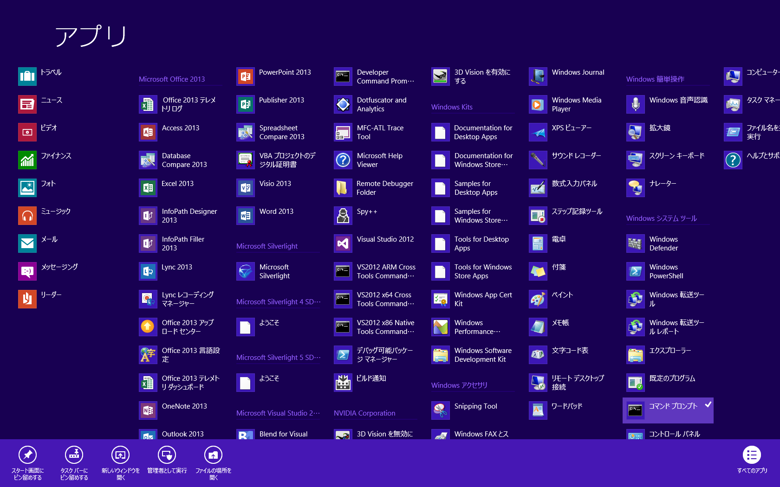
Task: Deselect the checked コマンド プロンプト tile
Action: pos(668,410)
